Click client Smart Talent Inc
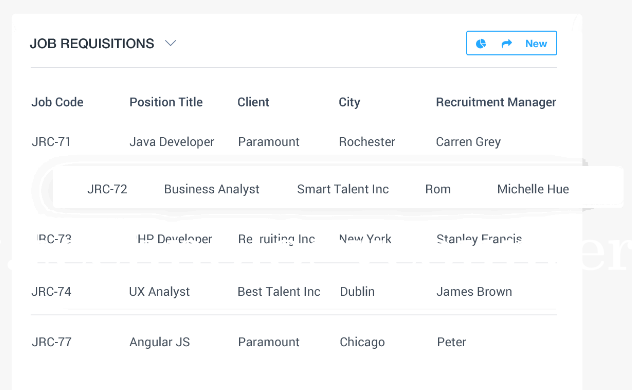The height and width of the screenshot is (390, 632). (x=343, y=189)
